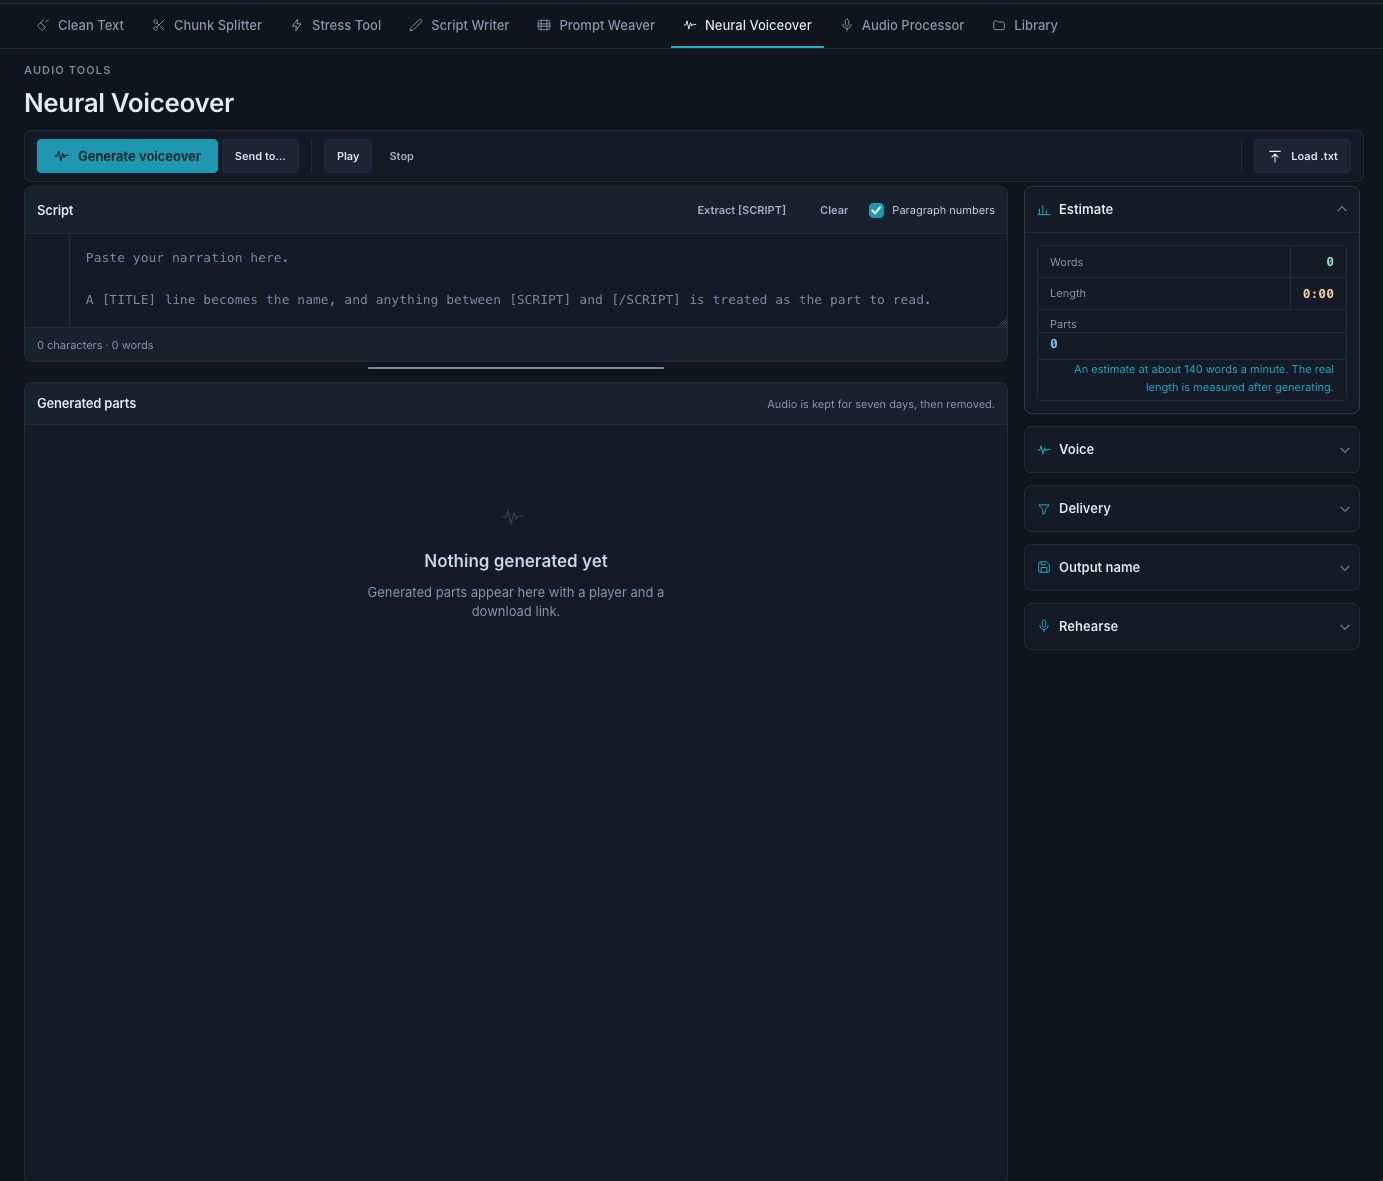Click the Load .txt button

1302,156
